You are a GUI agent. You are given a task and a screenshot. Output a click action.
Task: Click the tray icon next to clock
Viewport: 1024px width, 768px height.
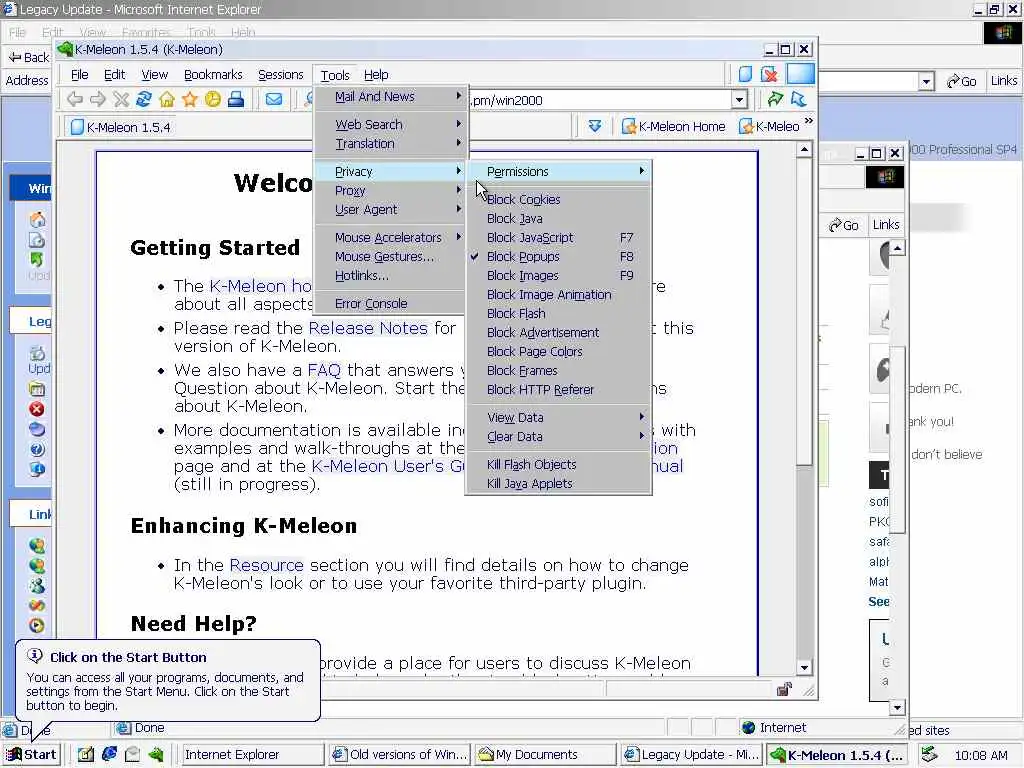929,755
